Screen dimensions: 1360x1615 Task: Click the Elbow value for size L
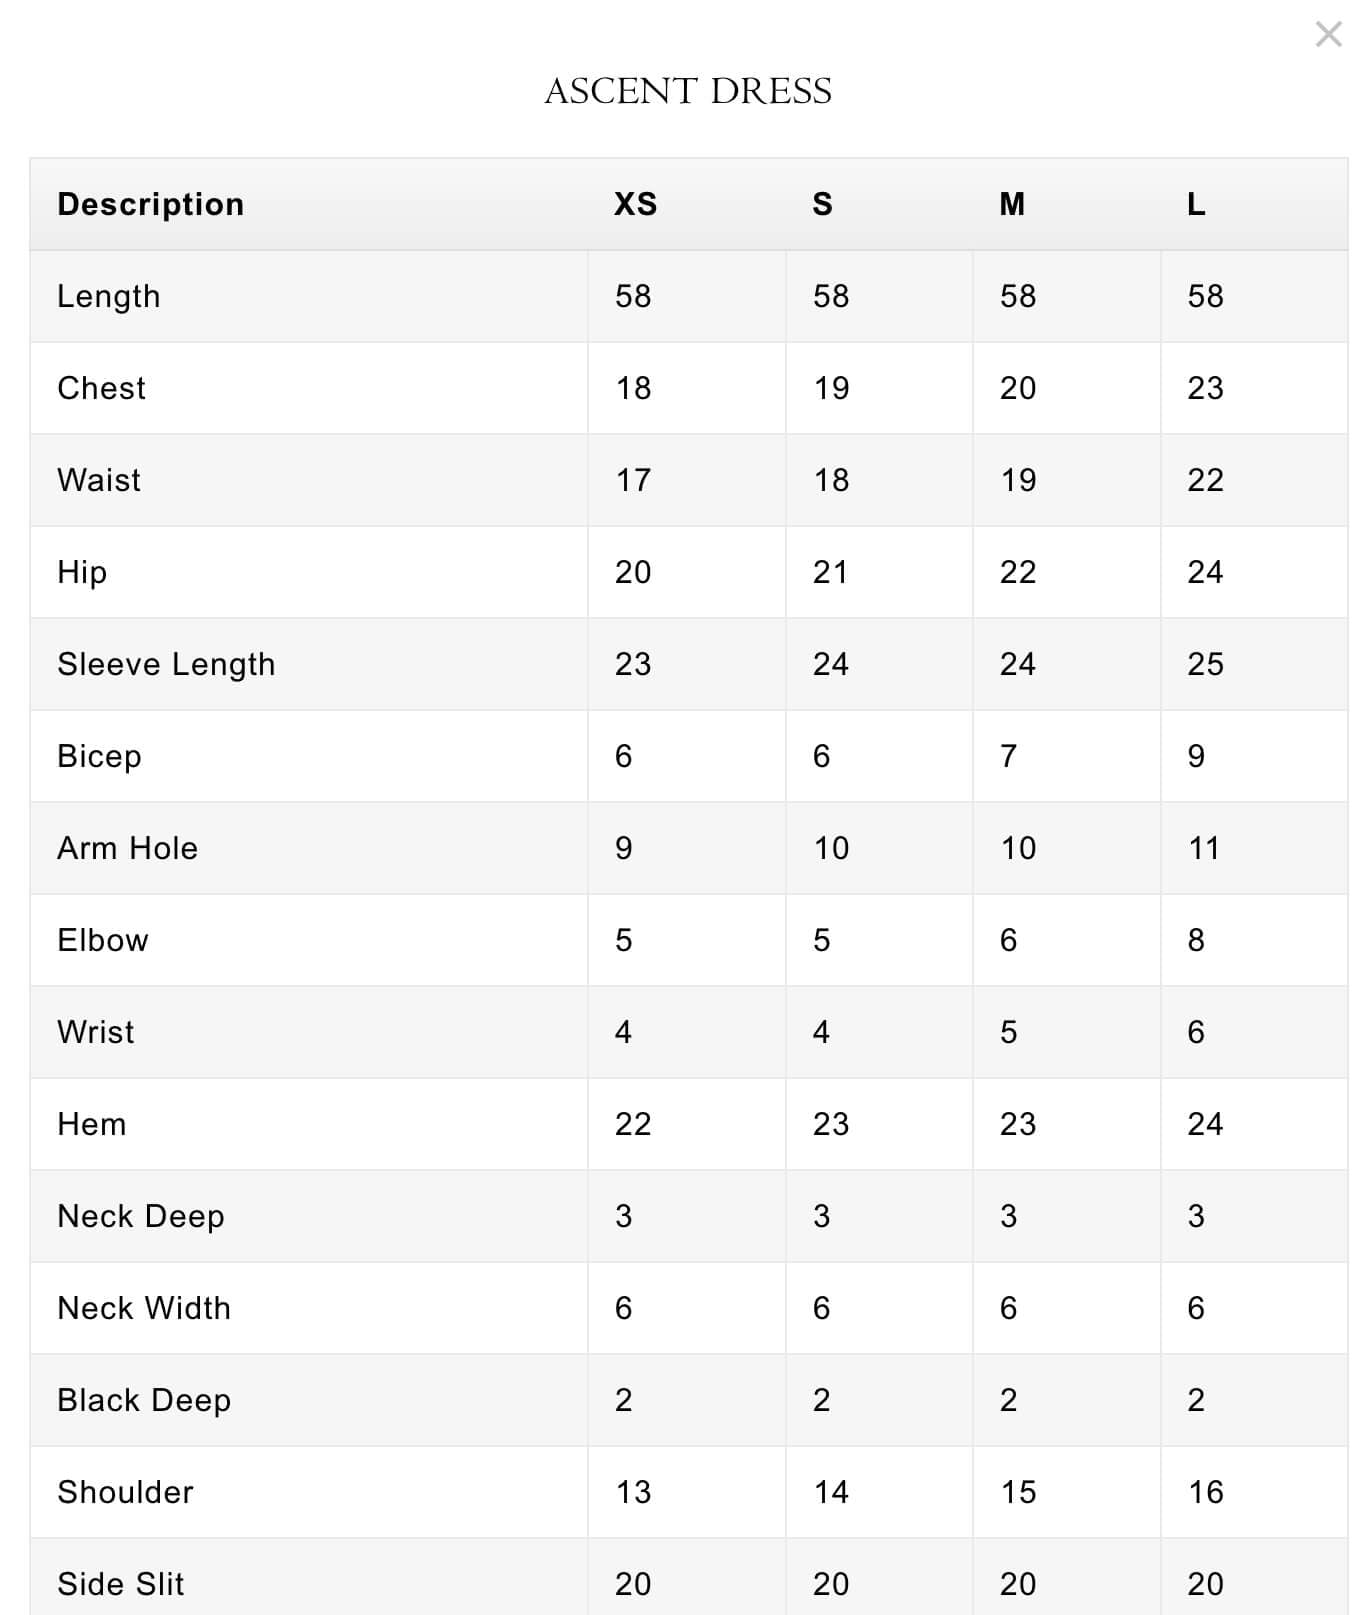(1196, 940)
